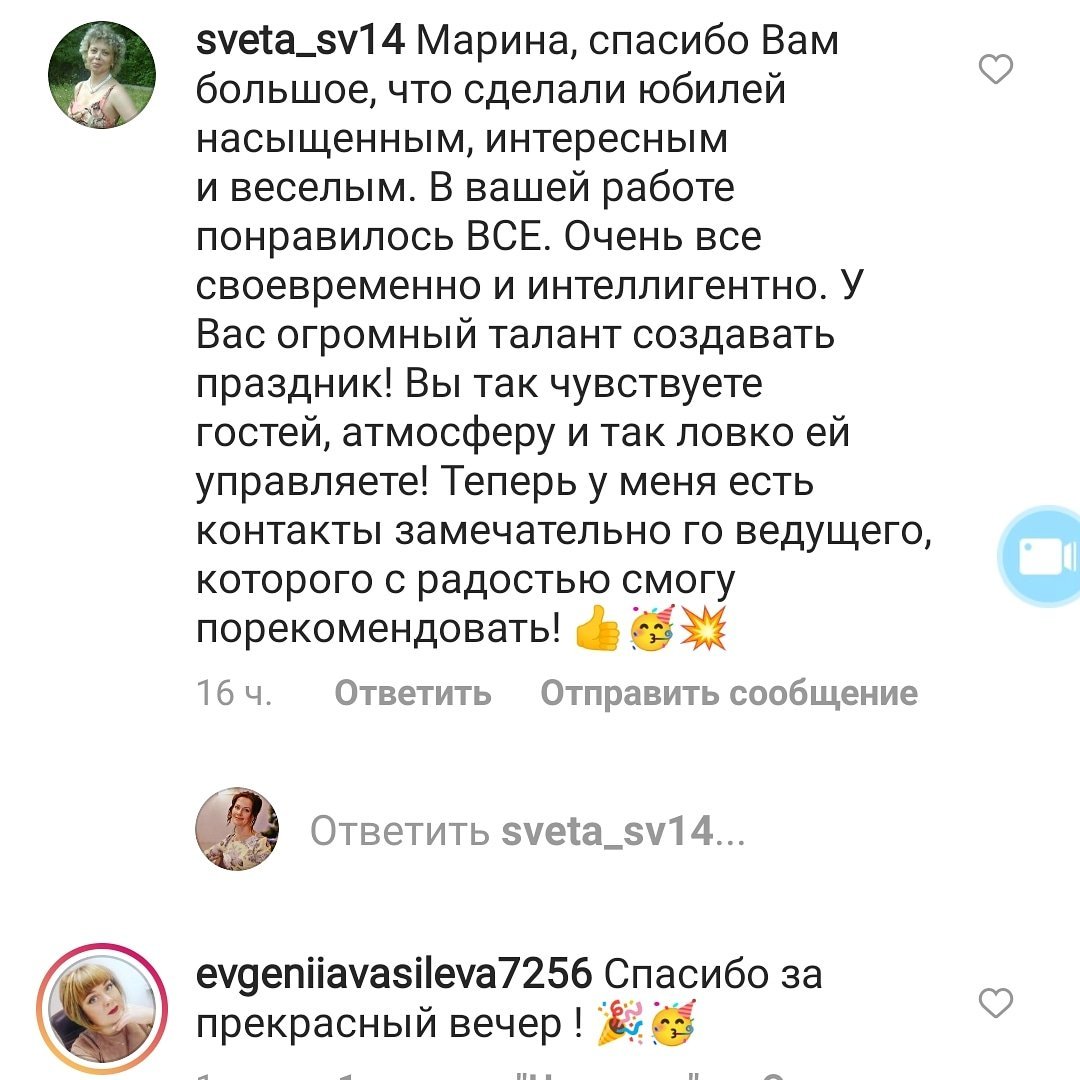
Task: Like the sveta_sv14 comment with heart icon
Action: (x=996, y=69)
